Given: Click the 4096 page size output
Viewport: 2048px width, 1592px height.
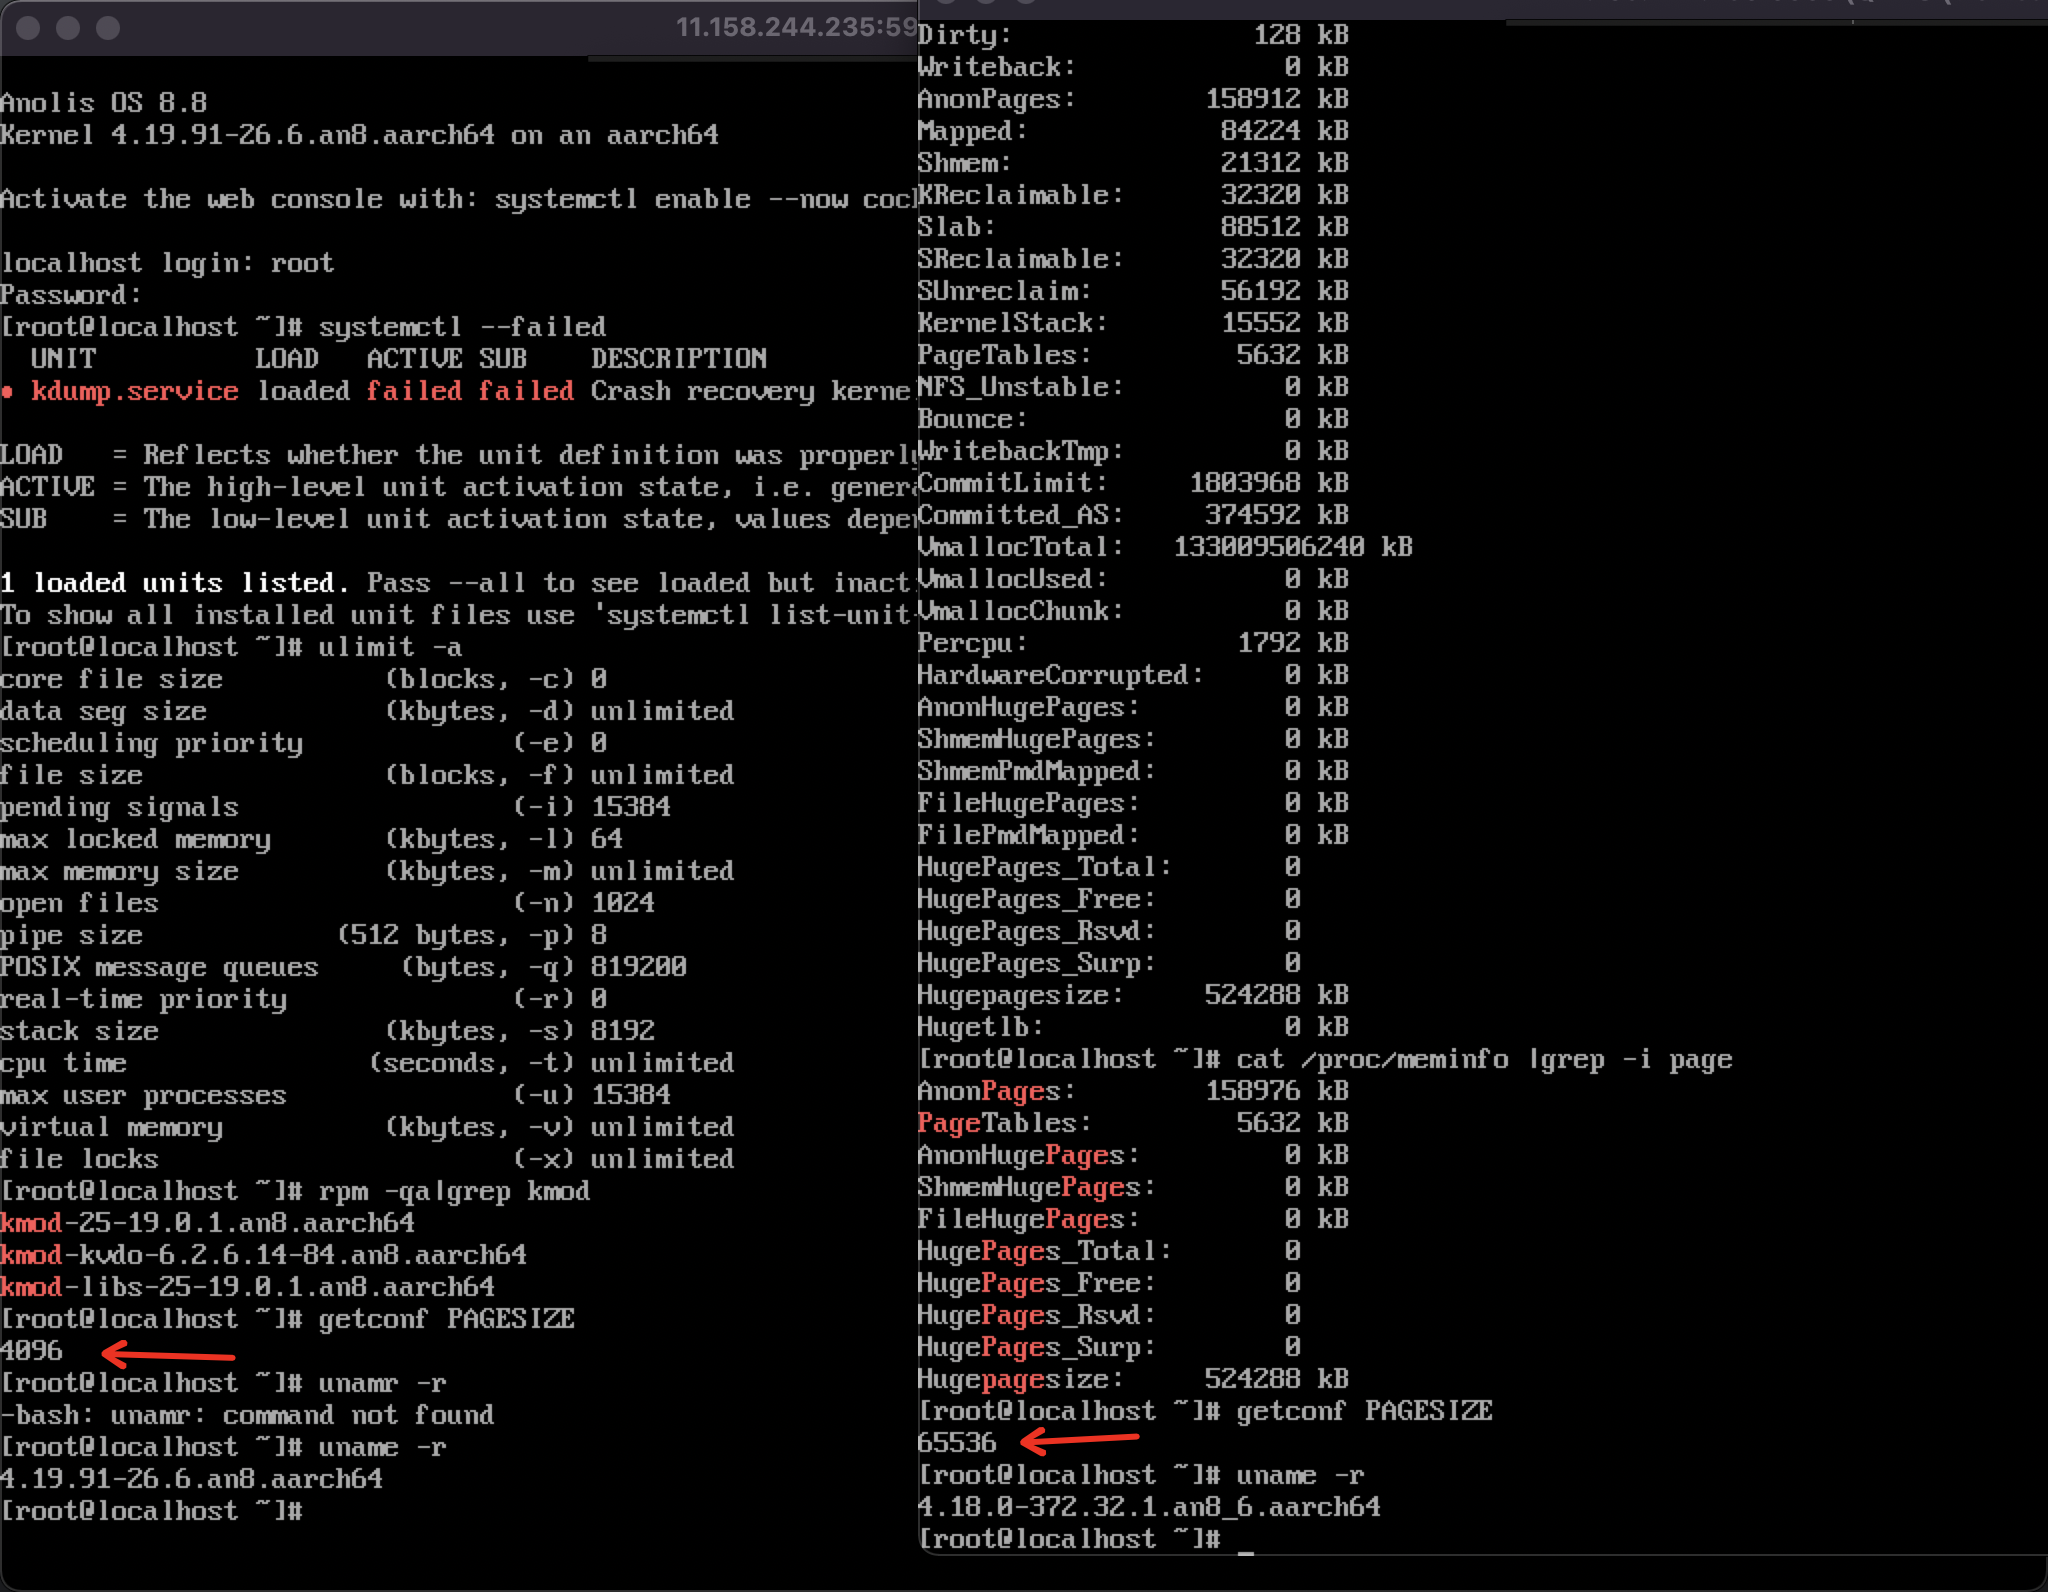Looking at the screenshot, I should click(32, 1351).
